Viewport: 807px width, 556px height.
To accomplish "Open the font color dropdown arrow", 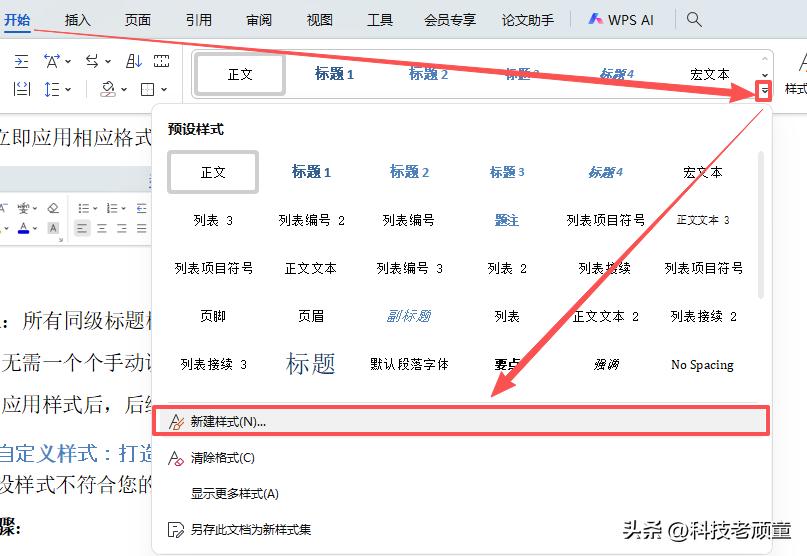I will point(35,228).
